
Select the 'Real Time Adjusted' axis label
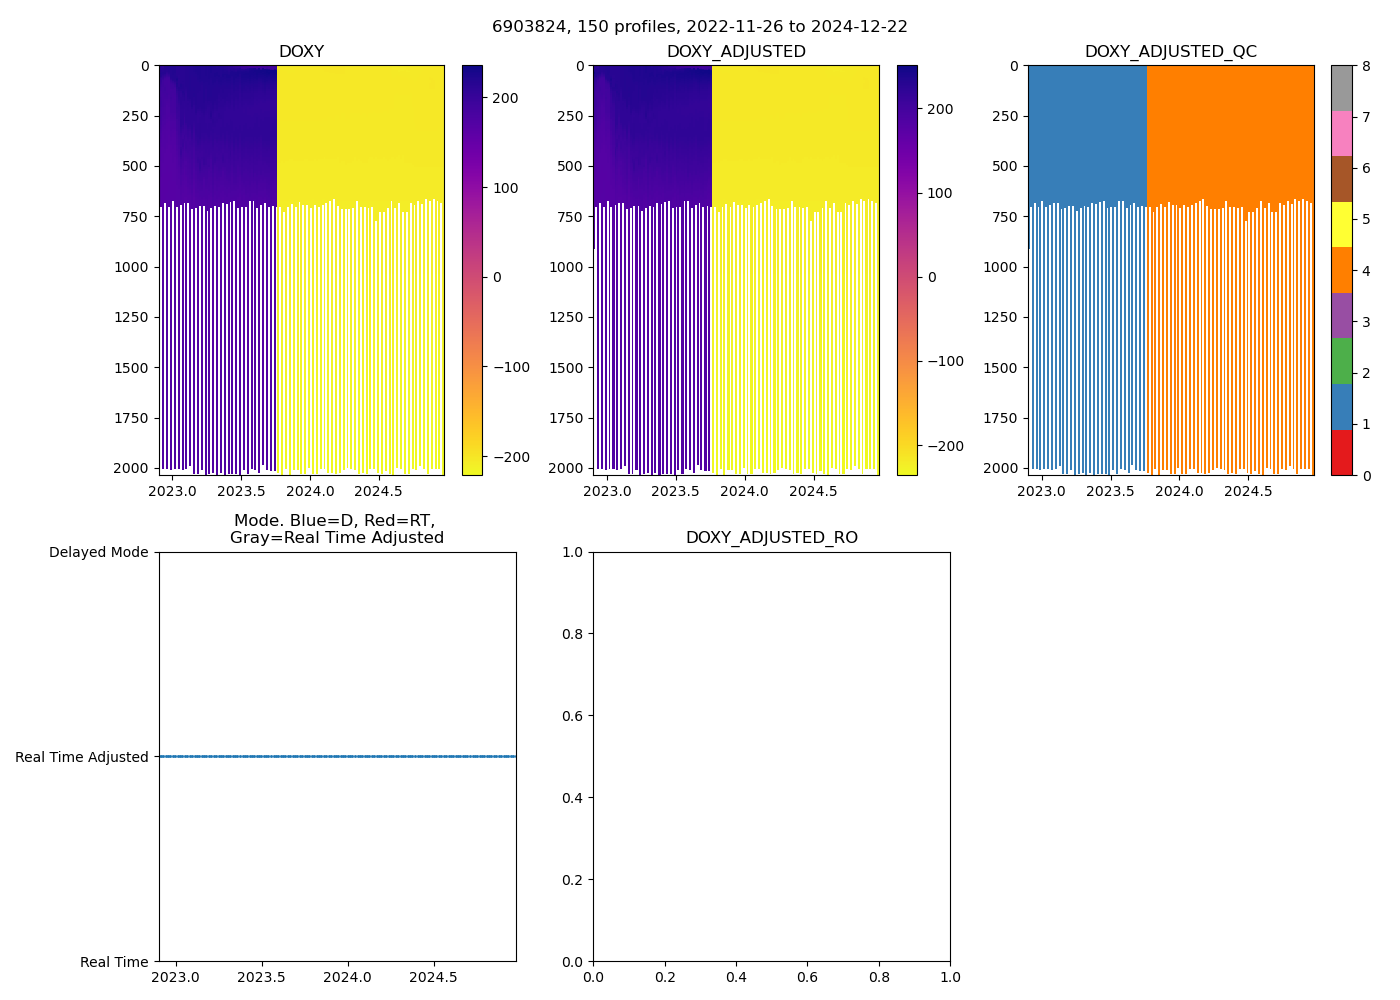point(82,757)
